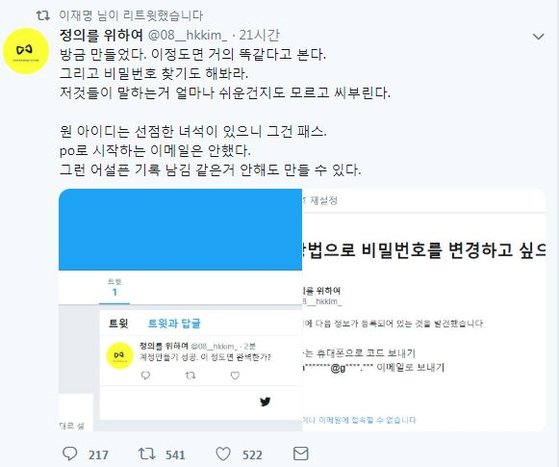
Task: Open the blue profile header image
Action: click(180, 229)
